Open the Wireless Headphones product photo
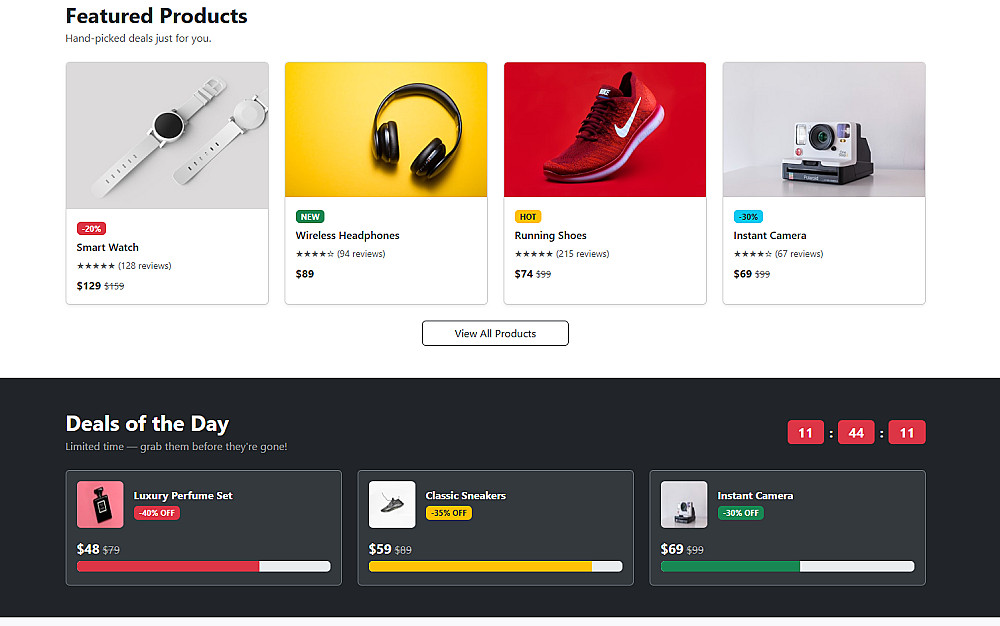Image resolution: width=1000 pixels, height=626 pixels. pos(386,129)
